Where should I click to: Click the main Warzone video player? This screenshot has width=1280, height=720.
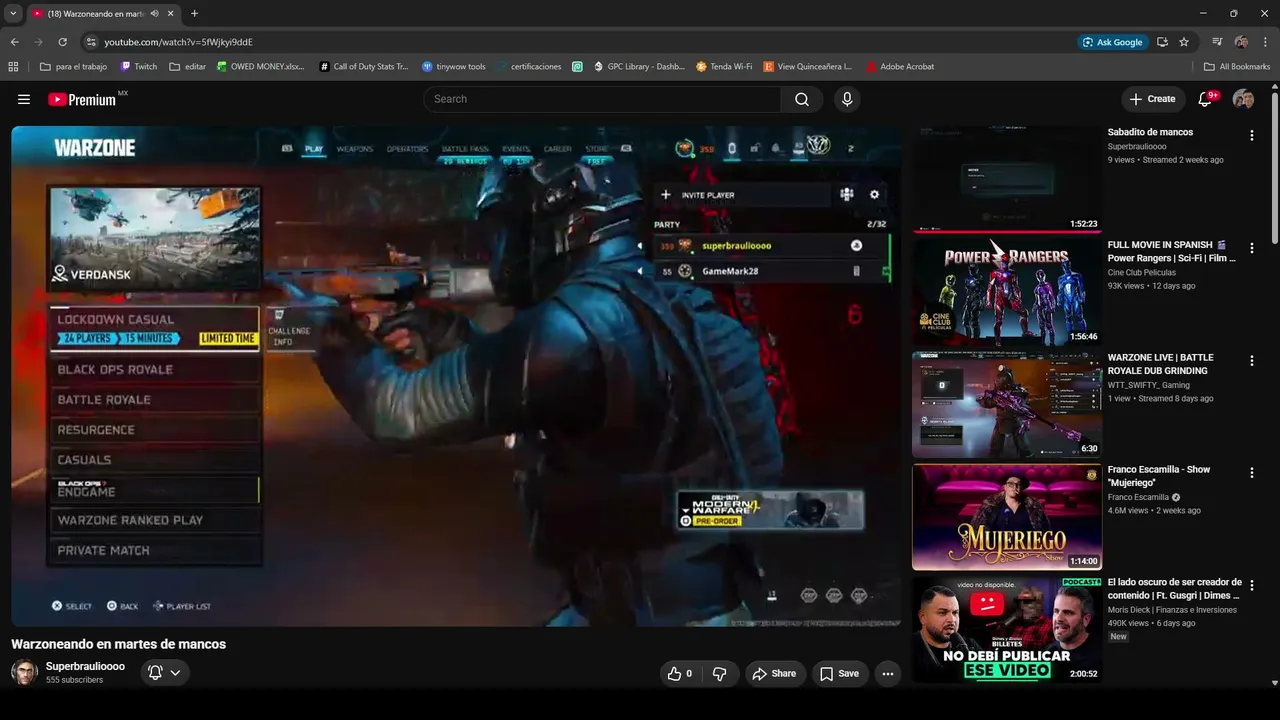pos(456,376)
